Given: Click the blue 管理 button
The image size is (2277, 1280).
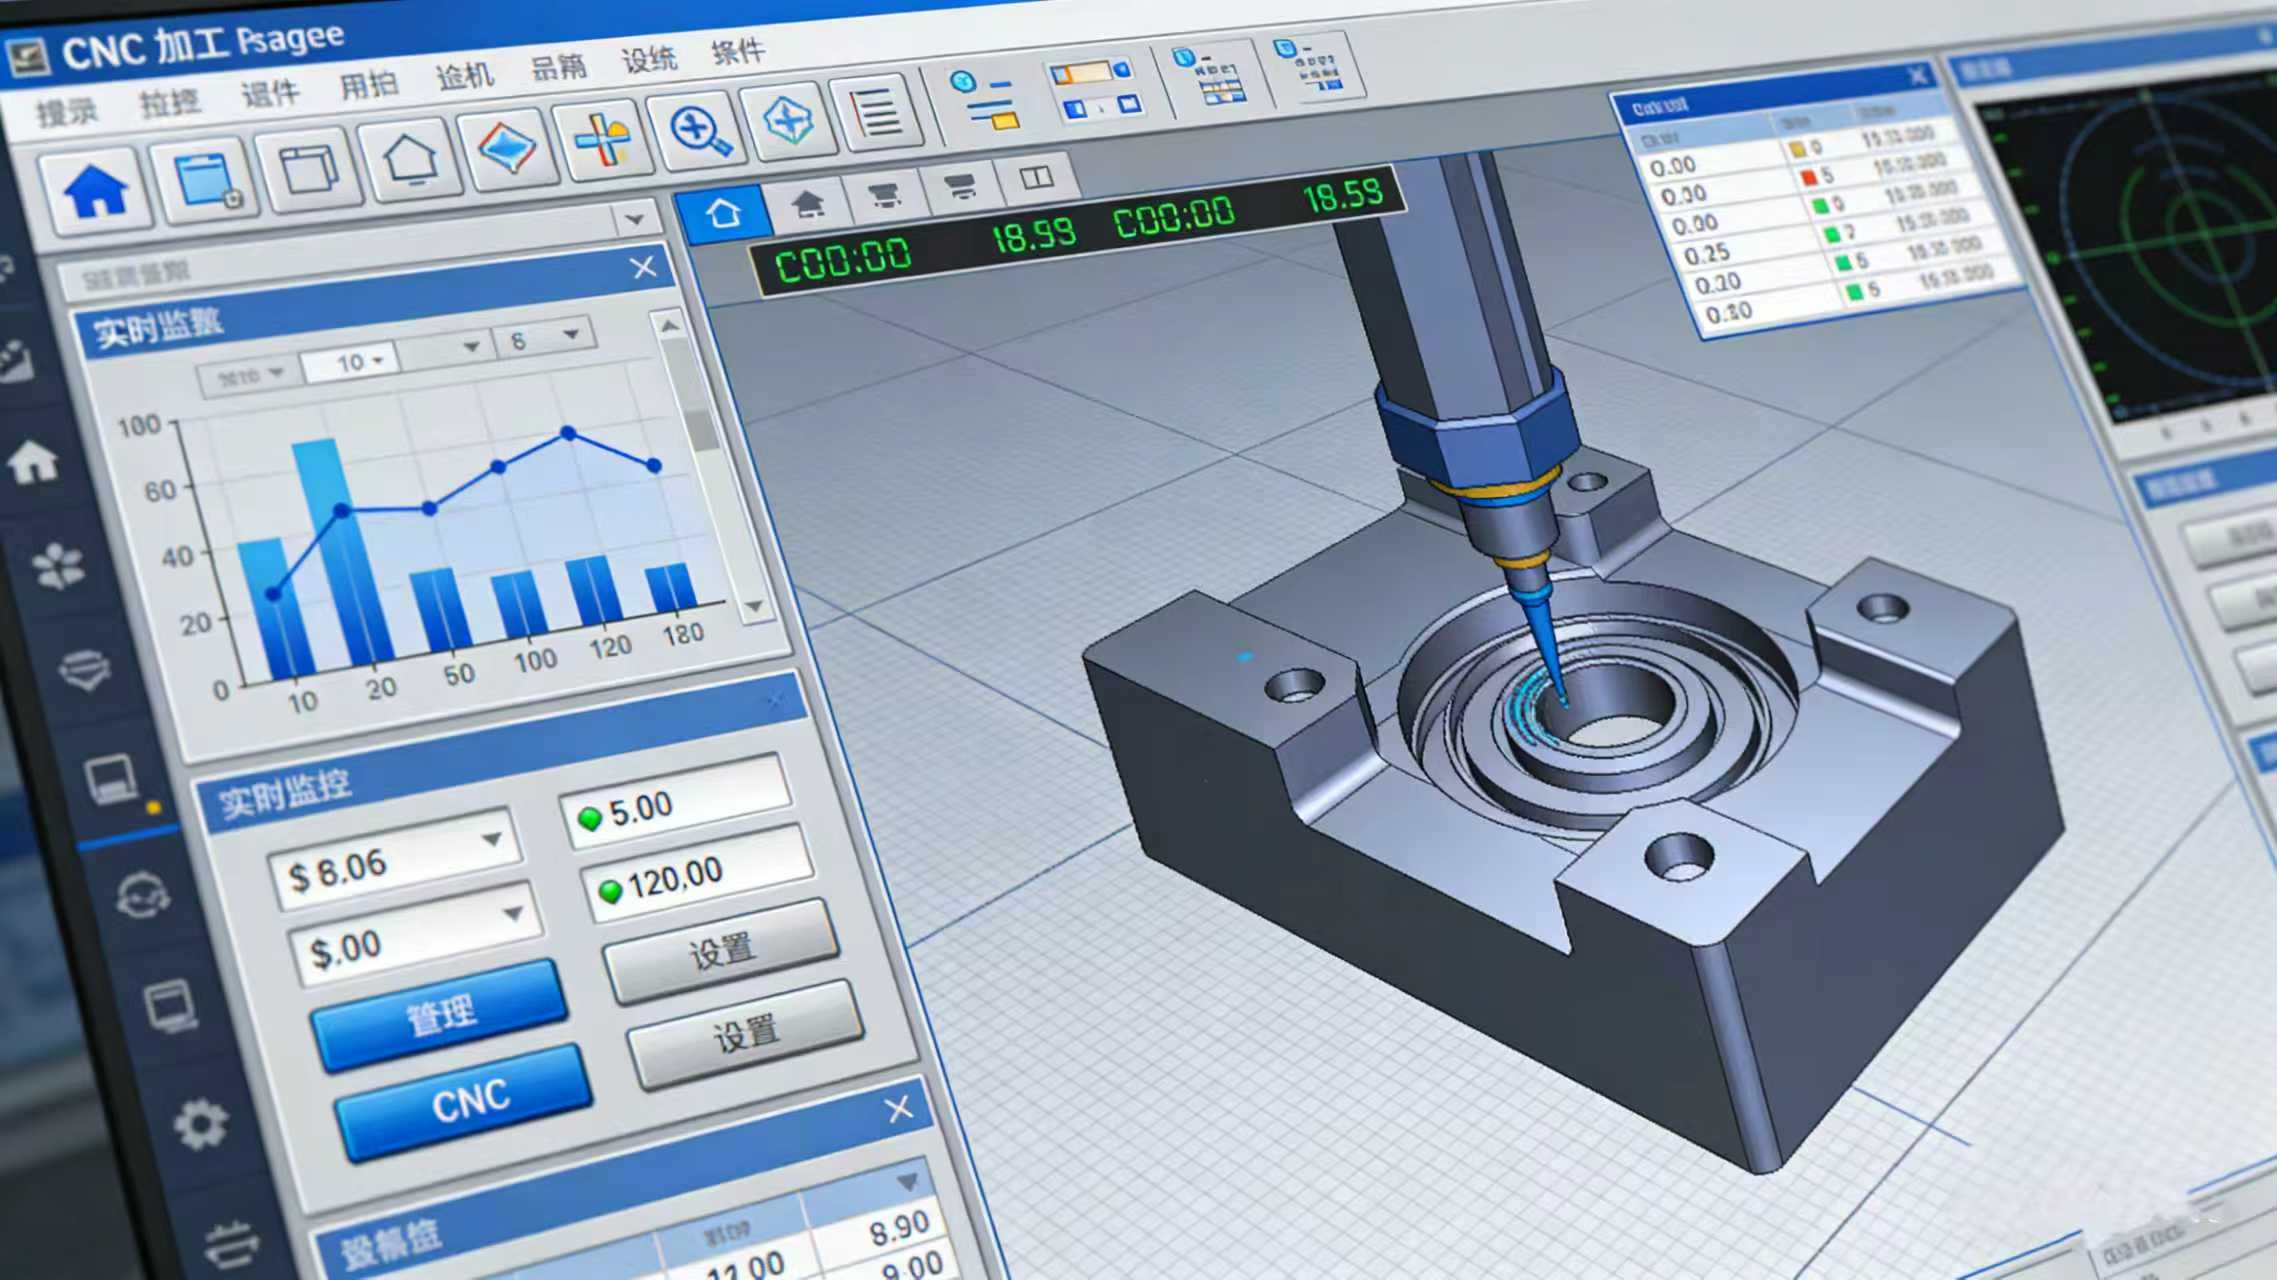Looking at the screenshot, I should pos(440,1015).
